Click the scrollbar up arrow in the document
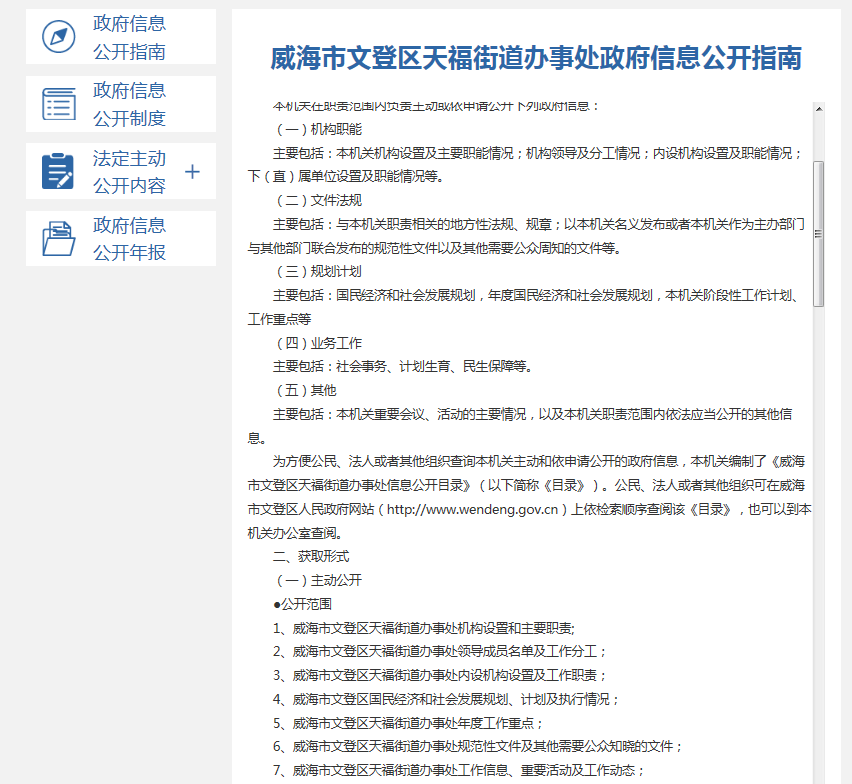The height and width of the screenshot is (784, 852). [818, 108]
